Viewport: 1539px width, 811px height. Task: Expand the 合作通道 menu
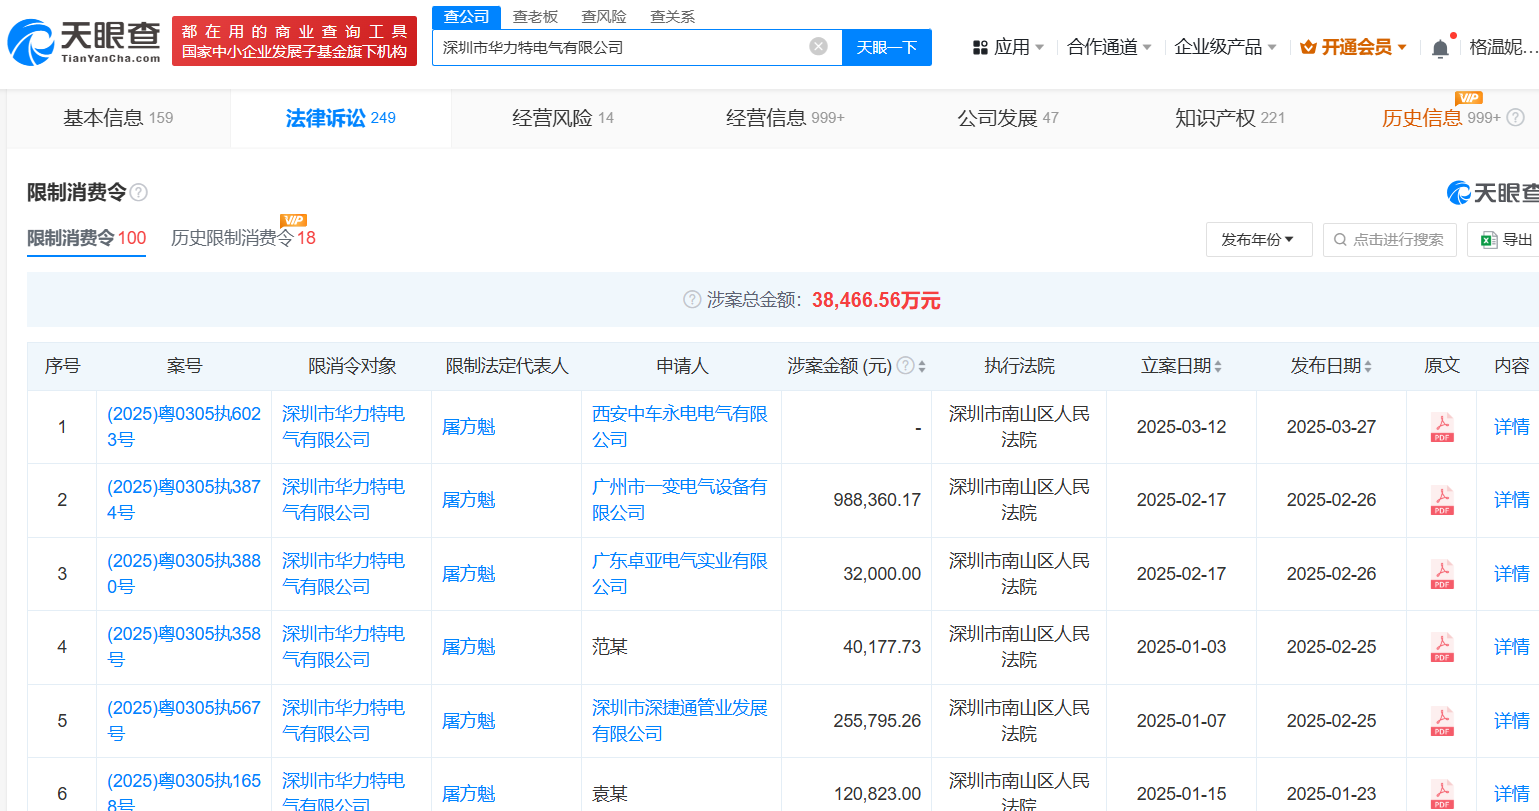(x=1109, y=47)
